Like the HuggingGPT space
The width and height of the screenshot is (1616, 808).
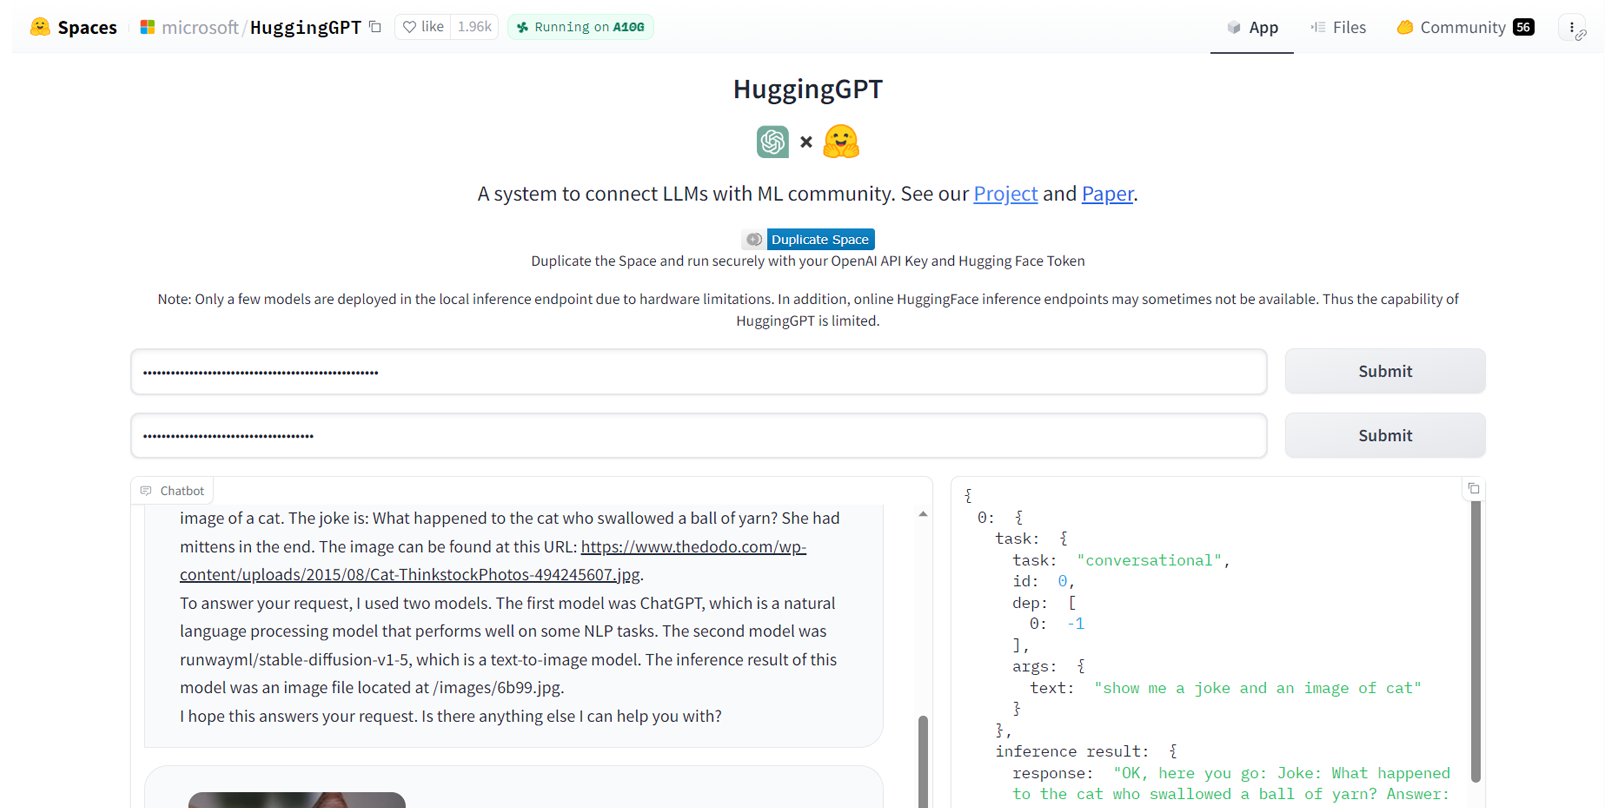click(x=423, y=27)
